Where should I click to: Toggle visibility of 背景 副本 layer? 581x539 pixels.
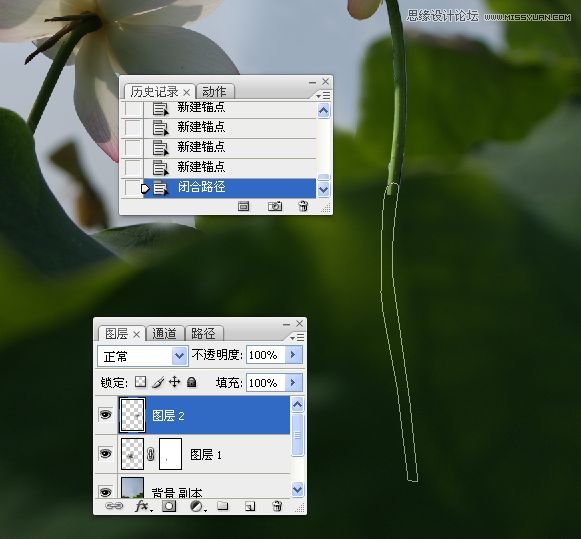[106, 492]
